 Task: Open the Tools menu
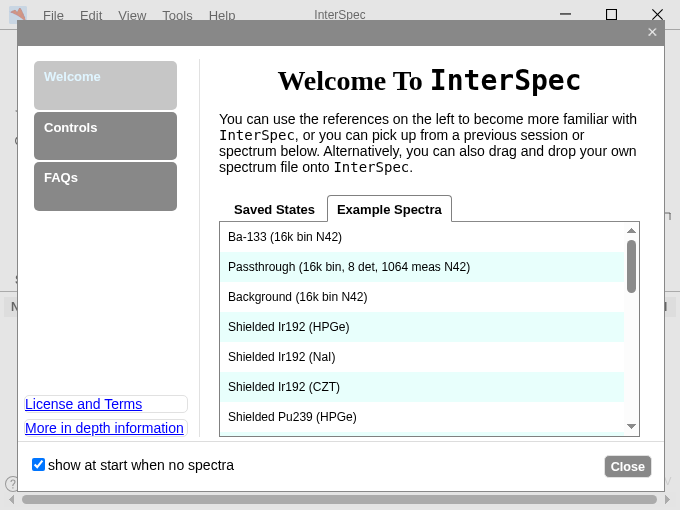click(x=177, y=16)
